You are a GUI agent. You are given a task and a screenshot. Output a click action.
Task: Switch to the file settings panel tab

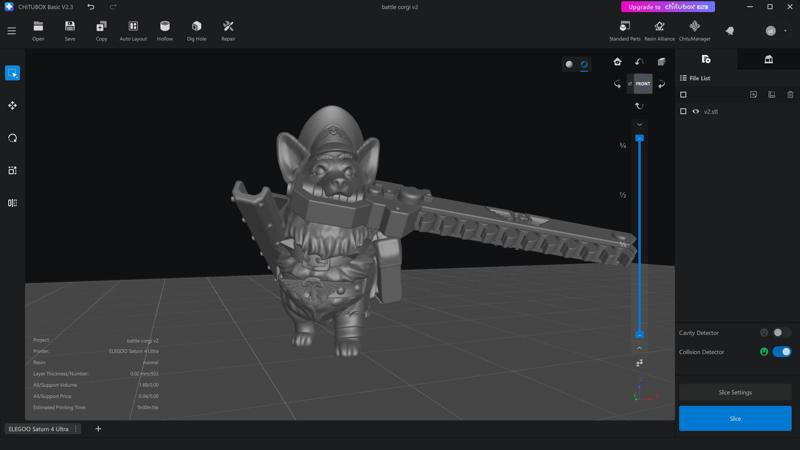[x=706, y=59]
